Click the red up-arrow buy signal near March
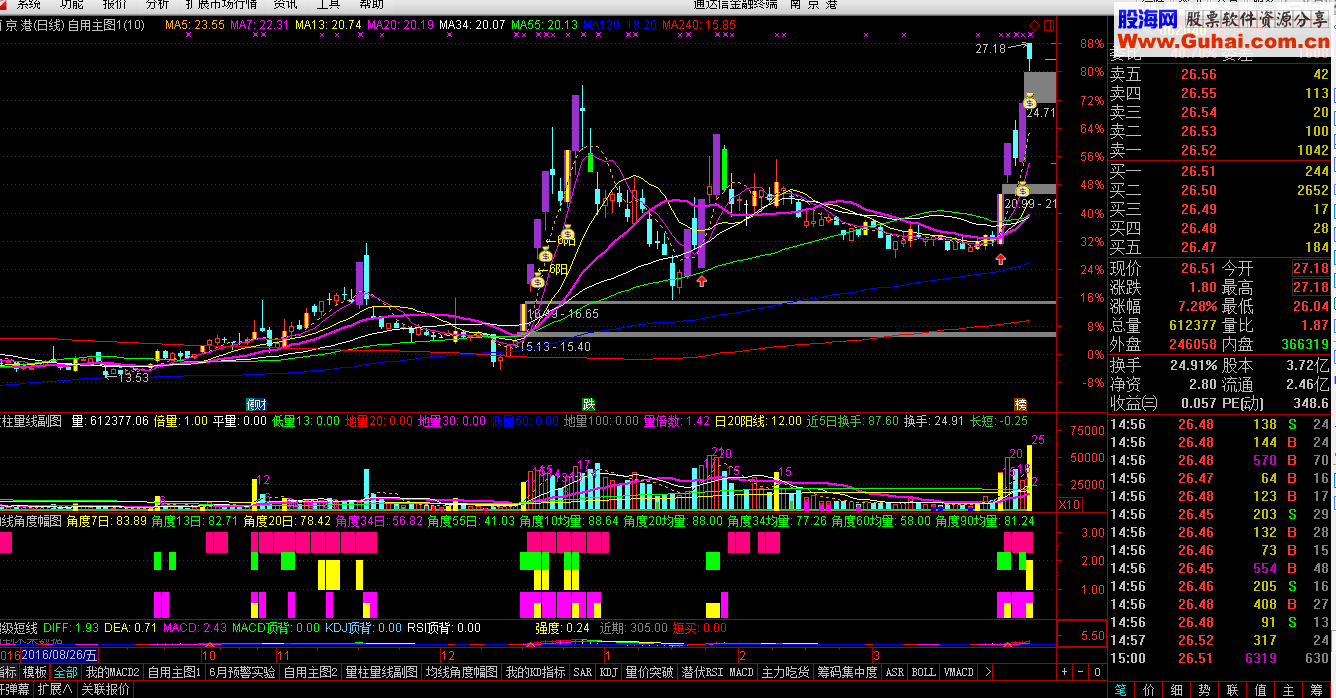This screenshot has height=698, width=1336. coord(1000,259)
